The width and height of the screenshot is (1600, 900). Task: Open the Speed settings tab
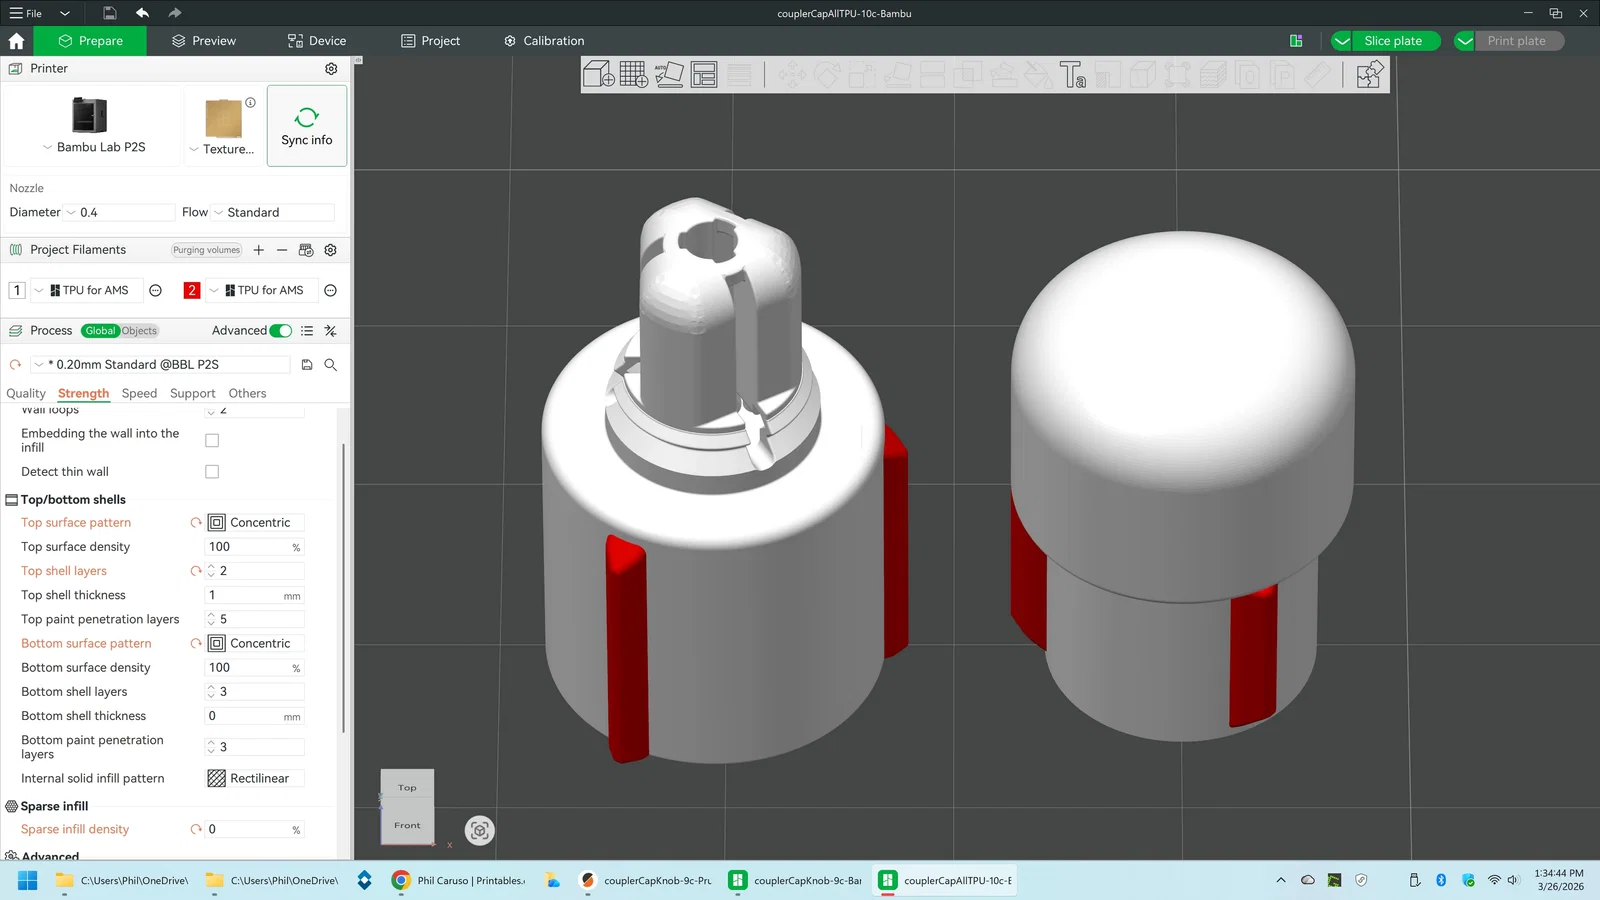click(x=139, y=394)
